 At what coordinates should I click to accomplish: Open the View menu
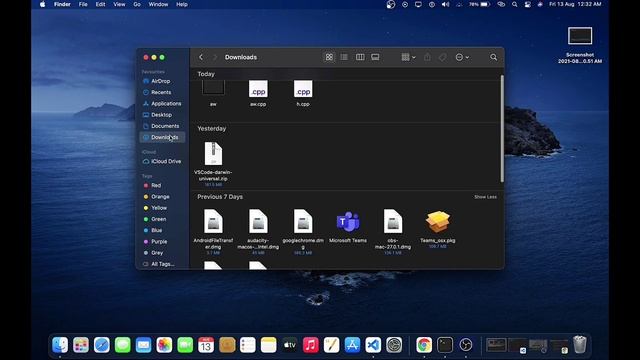tap(119, 4)
